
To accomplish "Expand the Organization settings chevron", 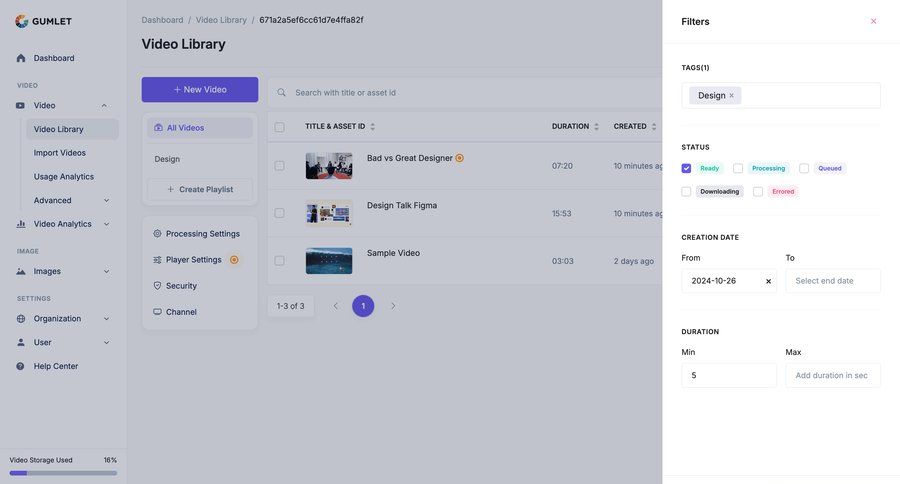I will pos(107,319).
